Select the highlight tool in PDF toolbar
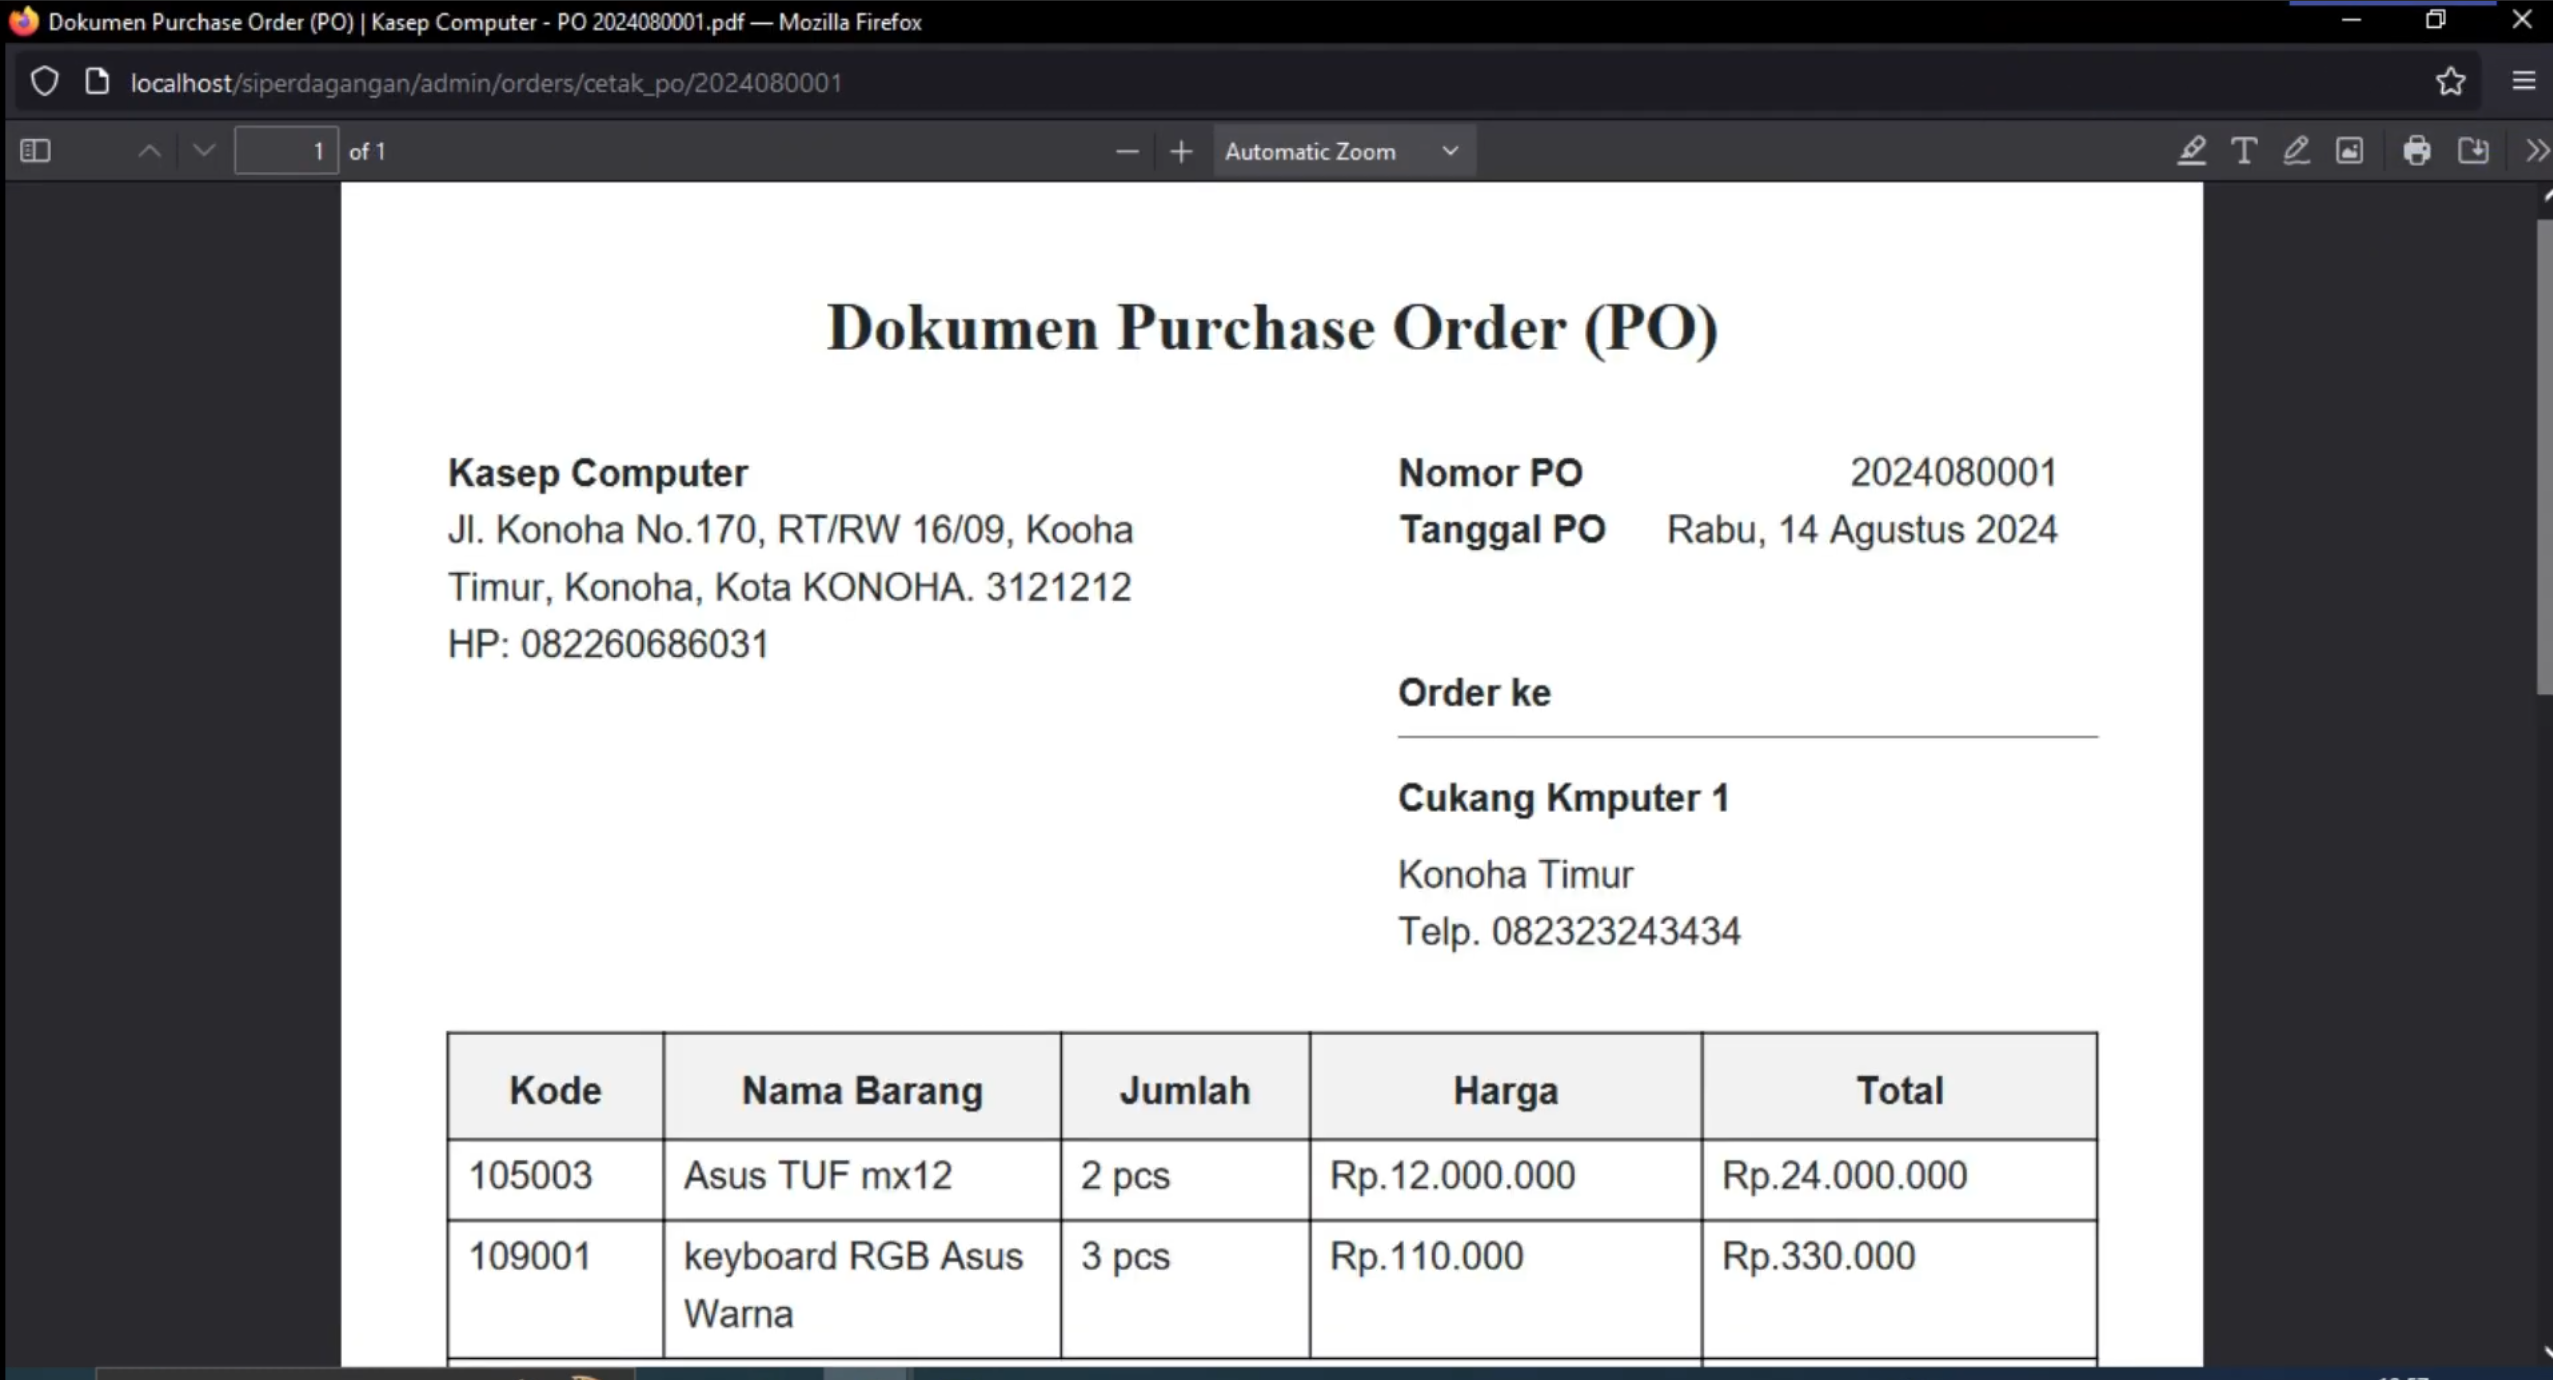 tap(2191, 151)
